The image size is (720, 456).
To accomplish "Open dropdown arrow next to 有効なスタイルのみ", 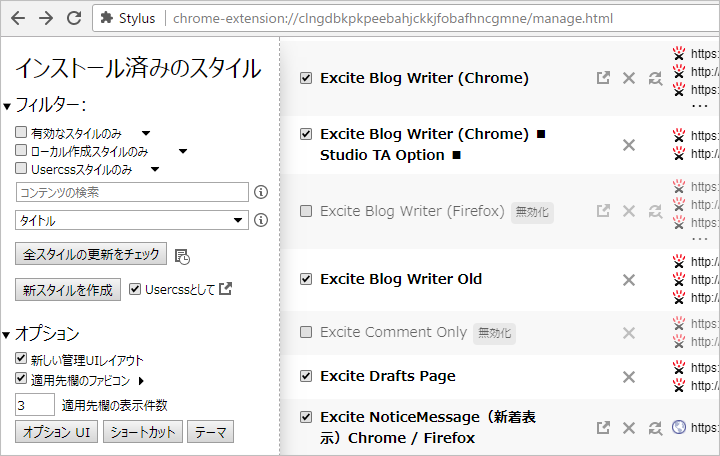I will (146, 133).
